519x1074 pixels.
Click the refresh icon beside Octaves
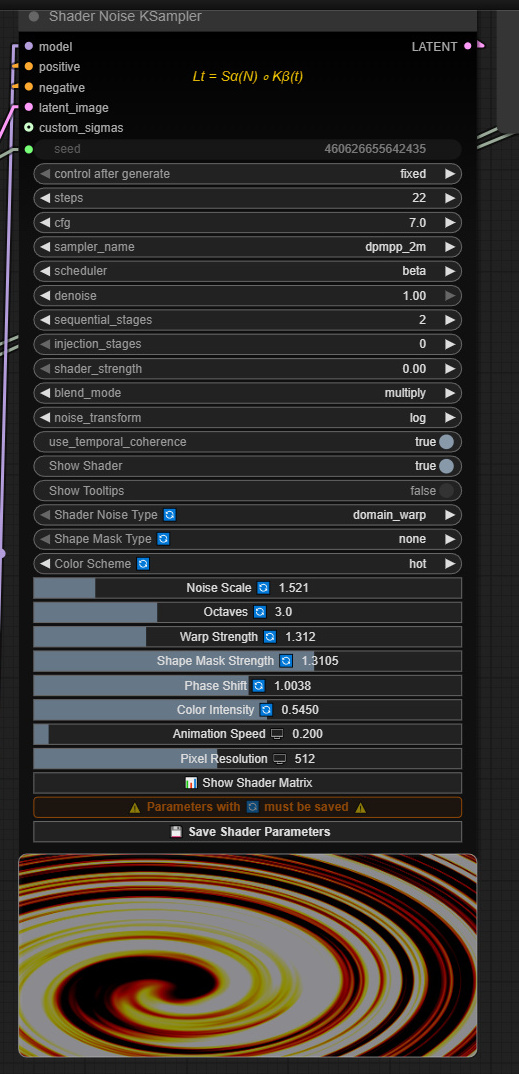pos(260,612)
